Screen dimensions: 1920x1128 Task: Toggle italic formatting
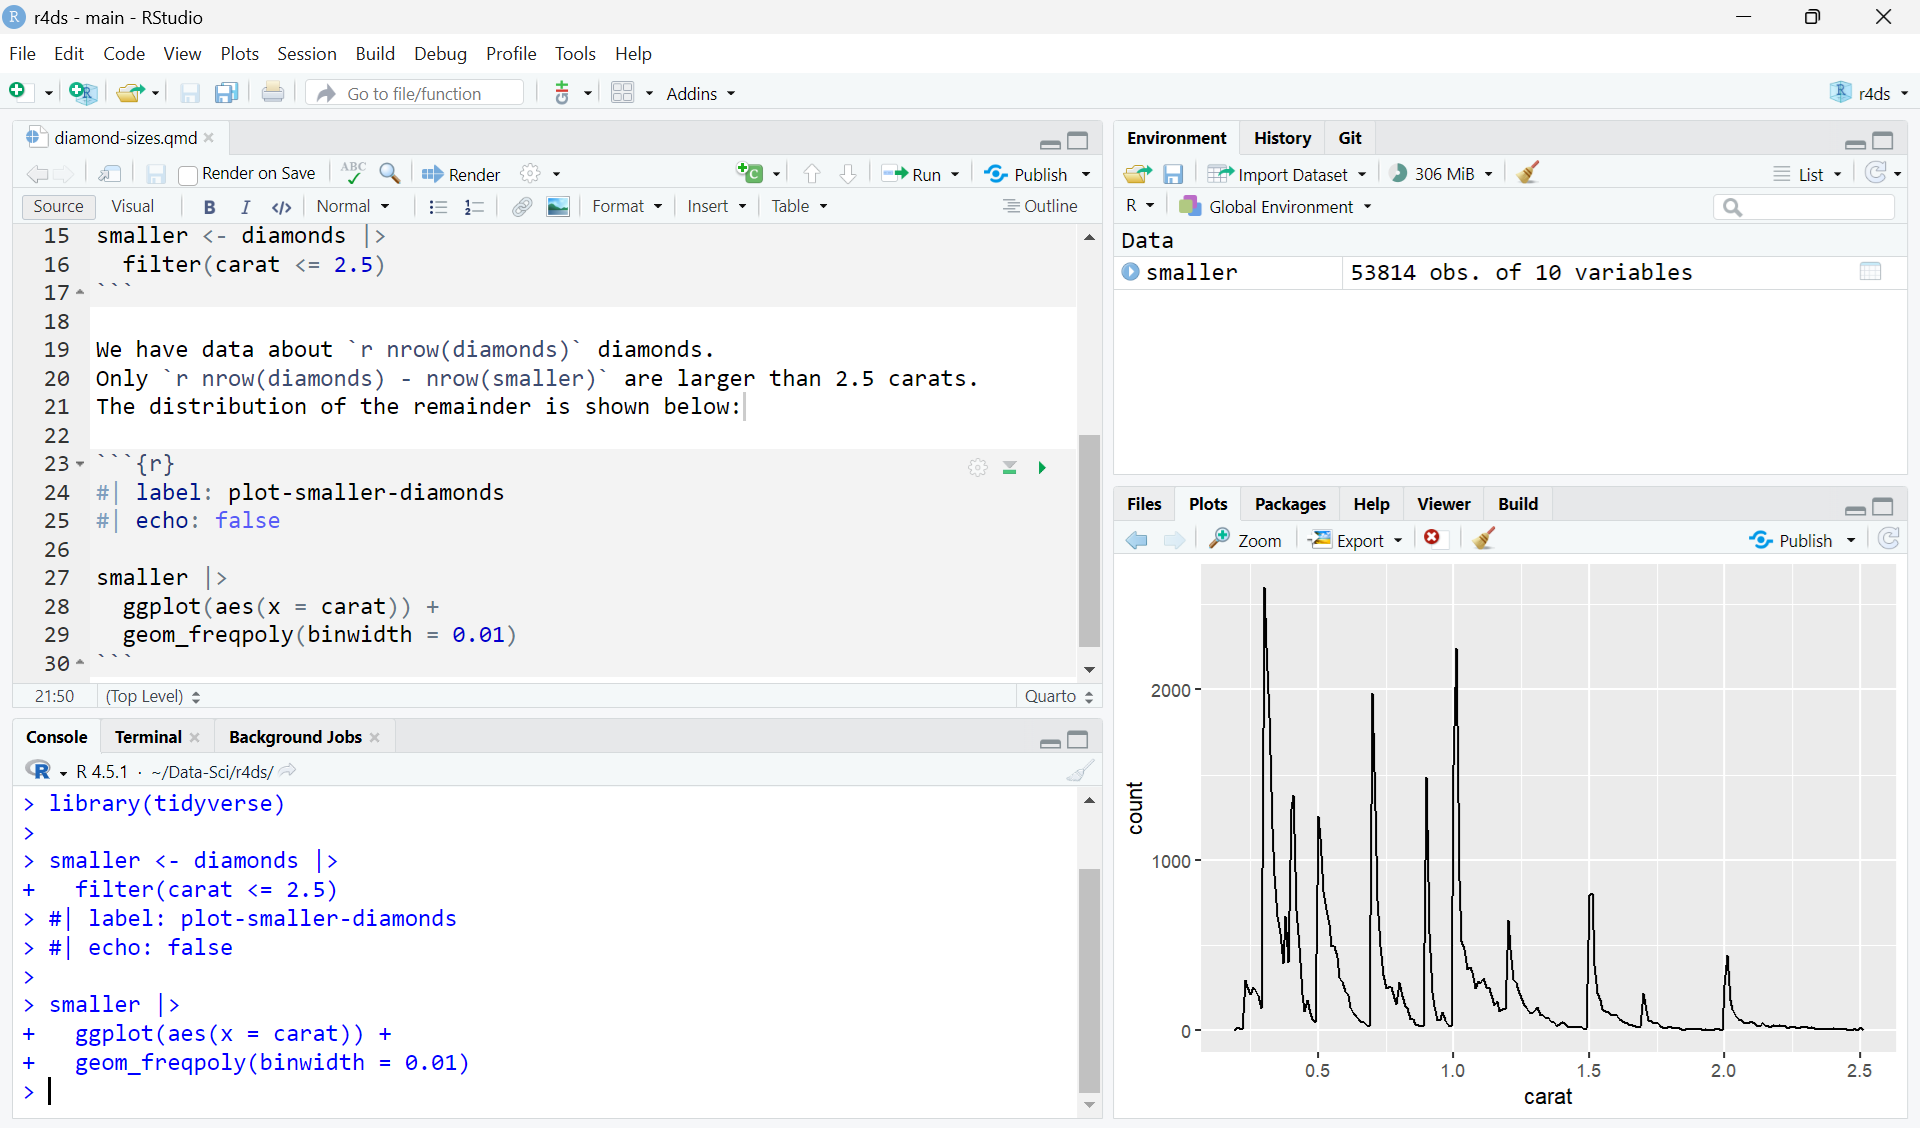(x=246, y=206)
